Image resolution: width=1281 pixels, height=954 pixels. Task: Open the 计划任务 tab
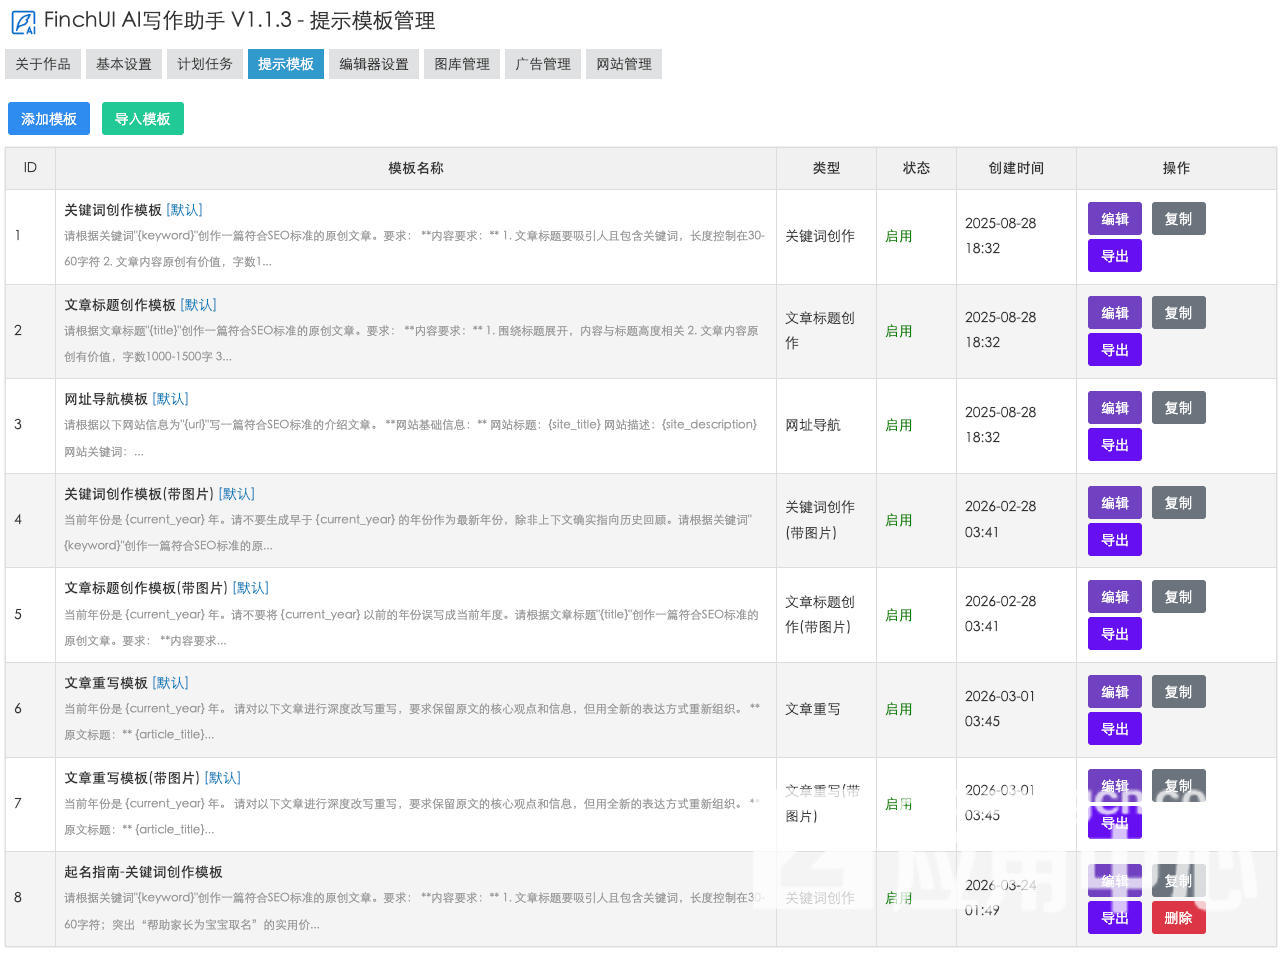205,64
